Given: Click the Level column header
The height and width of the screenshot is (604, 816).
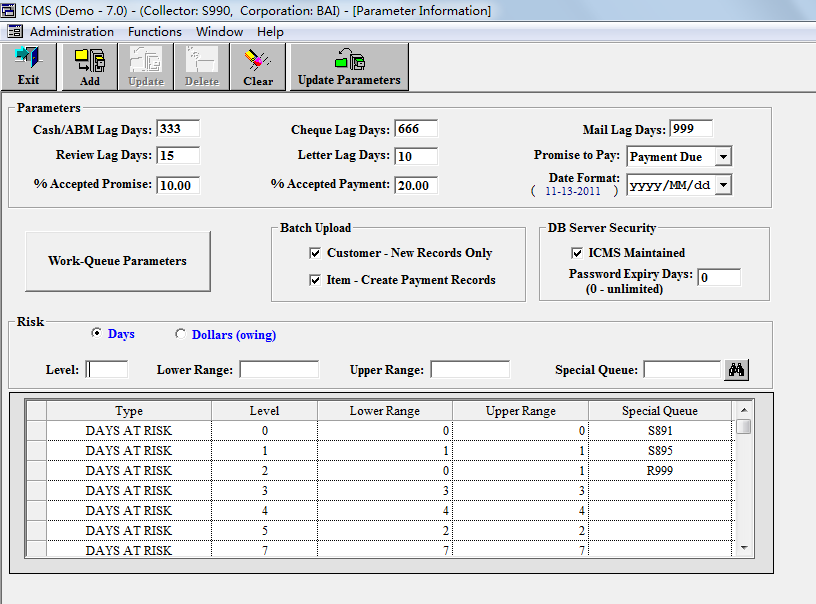Looking at the screenshot, I should [x=264, y=411].
